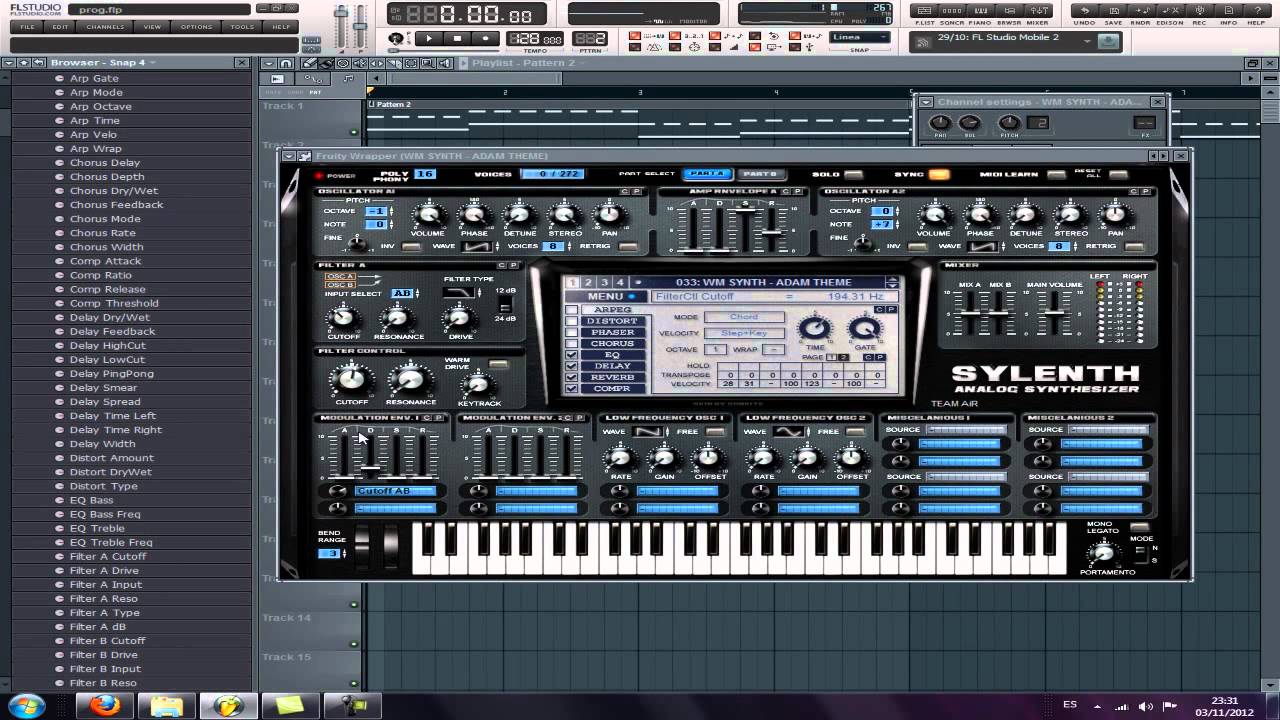Open the Linea snap dropdown
The width and height of the screenshot is (1280, 720).
point(860,38)
